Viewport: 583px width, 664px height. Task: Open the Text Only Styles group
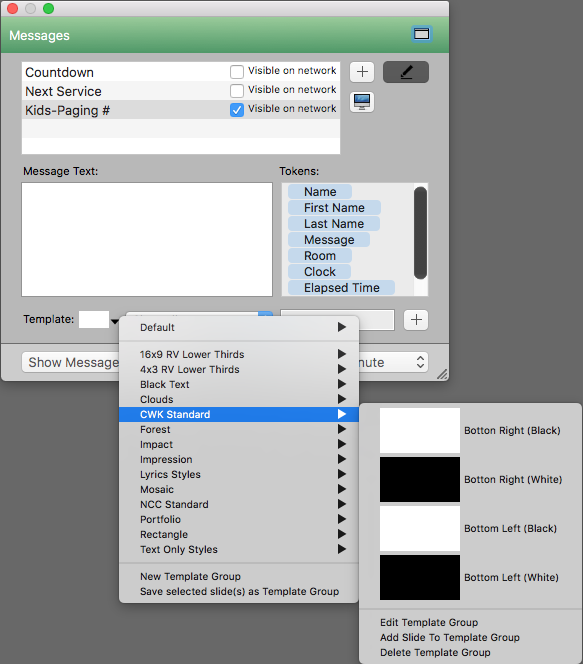[239, 550]
